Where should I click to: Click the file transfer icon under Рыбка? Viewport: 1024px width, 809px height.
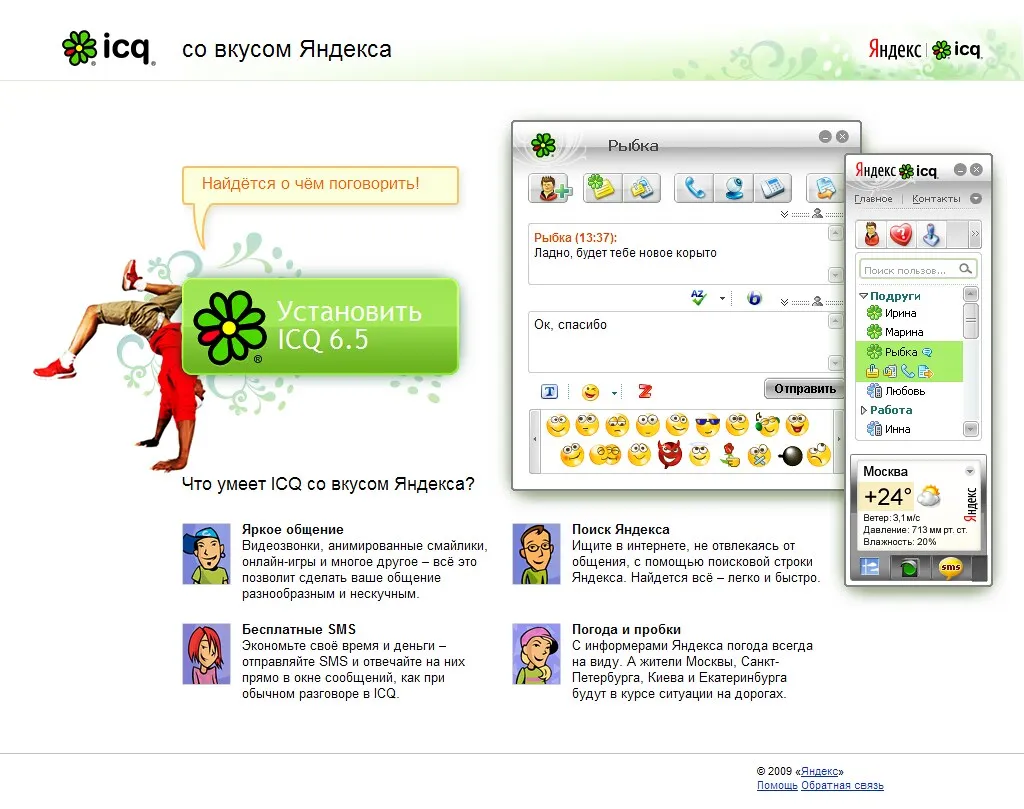pos(925,372)
